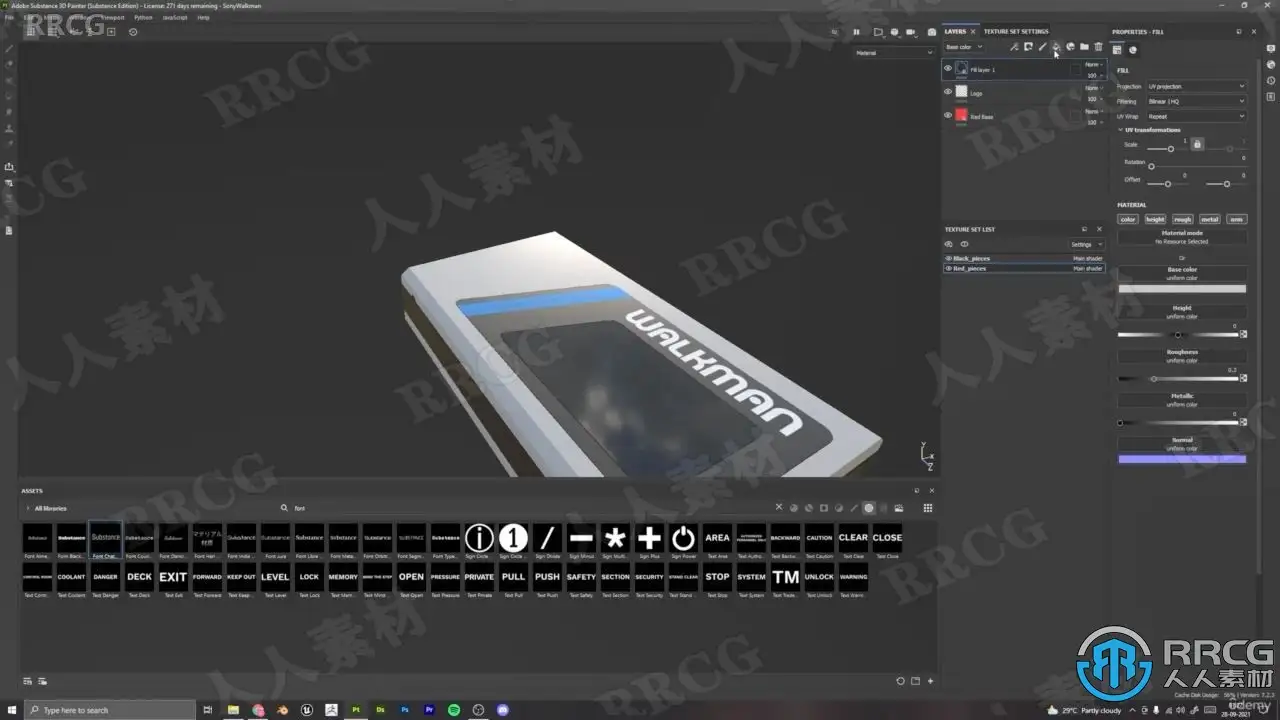1280x720 pixels.
Task: Toggle the rough material channel
Action: (x=1183, y=219)
